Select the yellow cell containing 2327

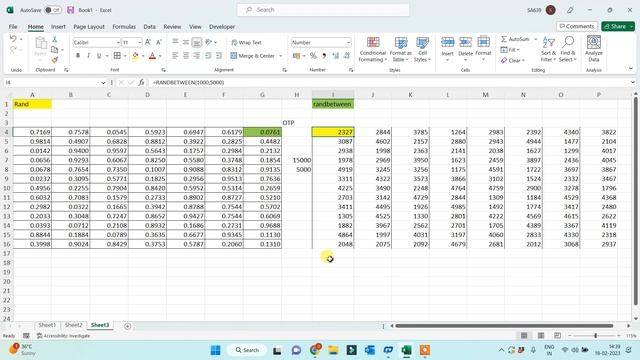point(333,132)
